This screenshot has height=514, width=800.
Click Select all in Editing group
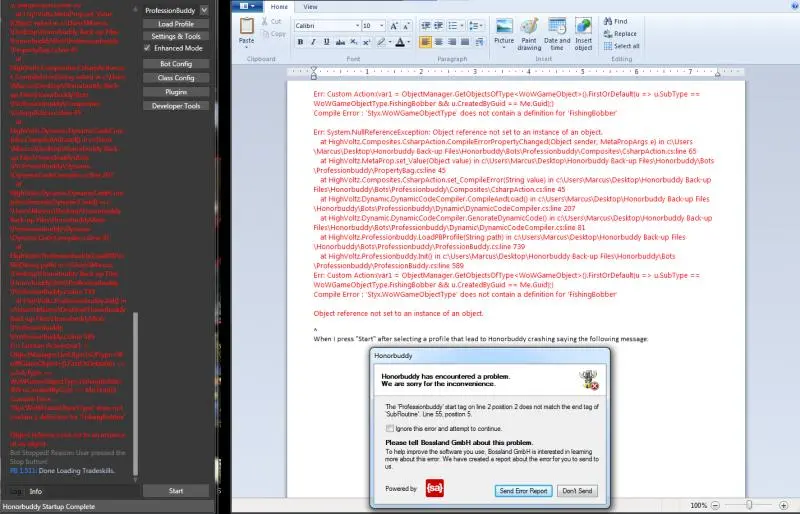coord(621,46)
